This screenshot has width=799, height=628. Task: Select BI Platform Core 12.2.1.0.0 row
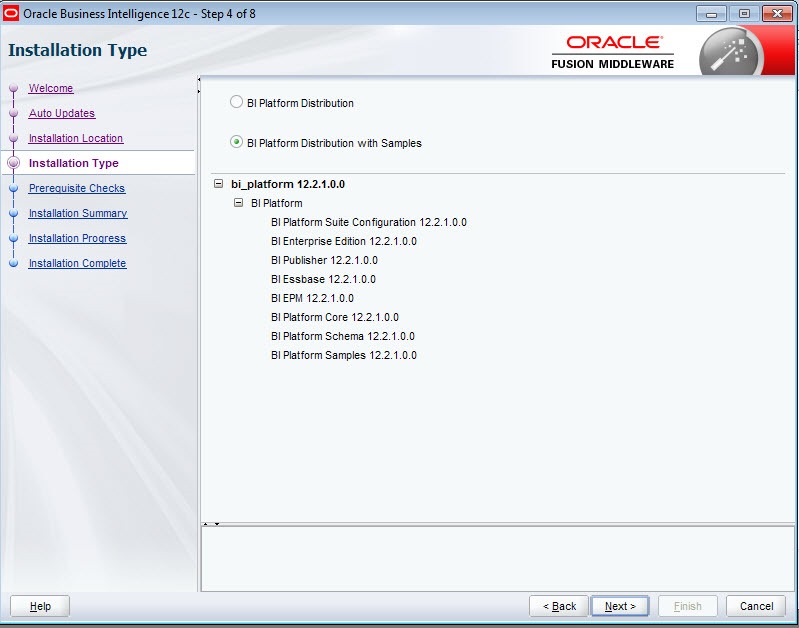335,317
